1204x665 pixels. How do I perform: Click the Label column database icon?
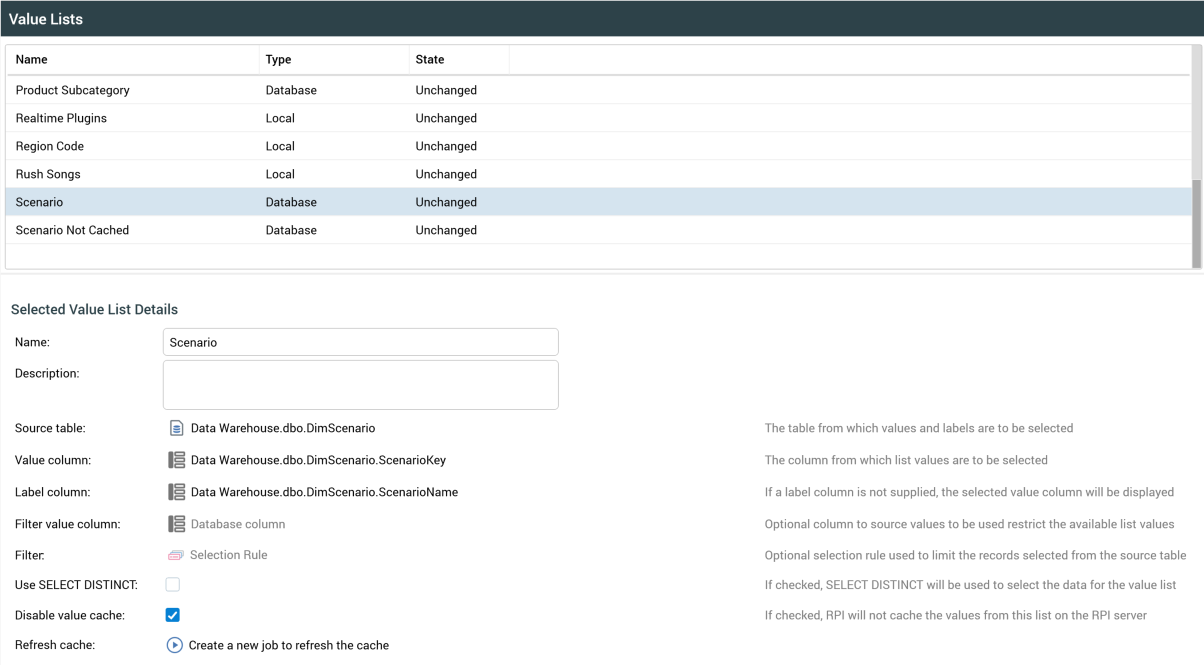[176, 492]
